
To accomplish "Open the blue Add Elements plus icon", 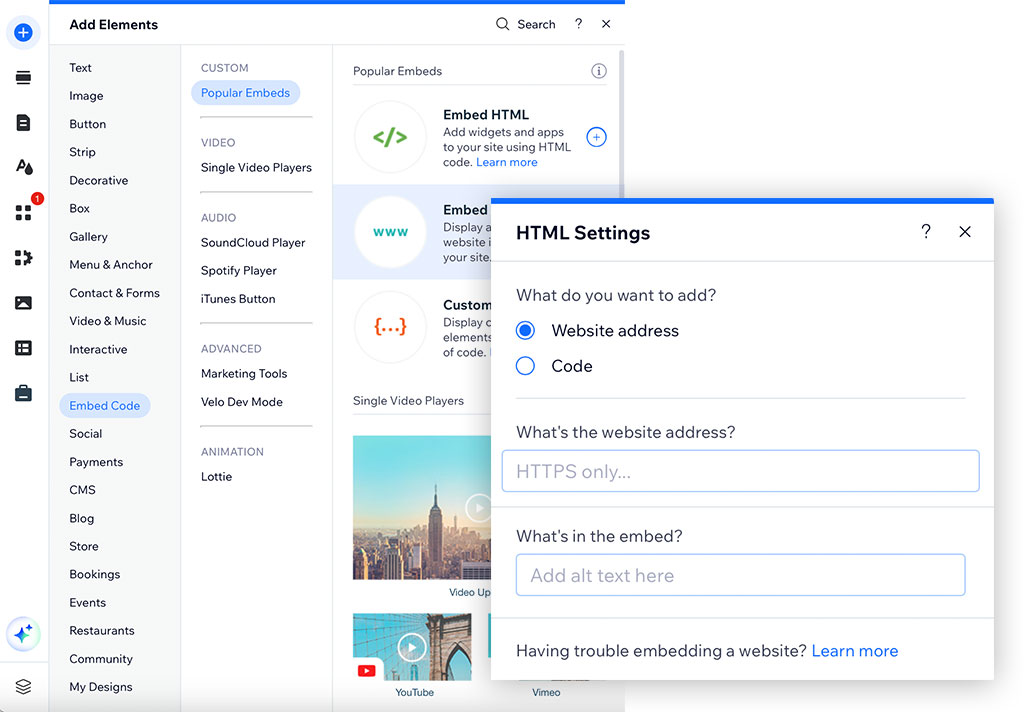I will 22,32.
